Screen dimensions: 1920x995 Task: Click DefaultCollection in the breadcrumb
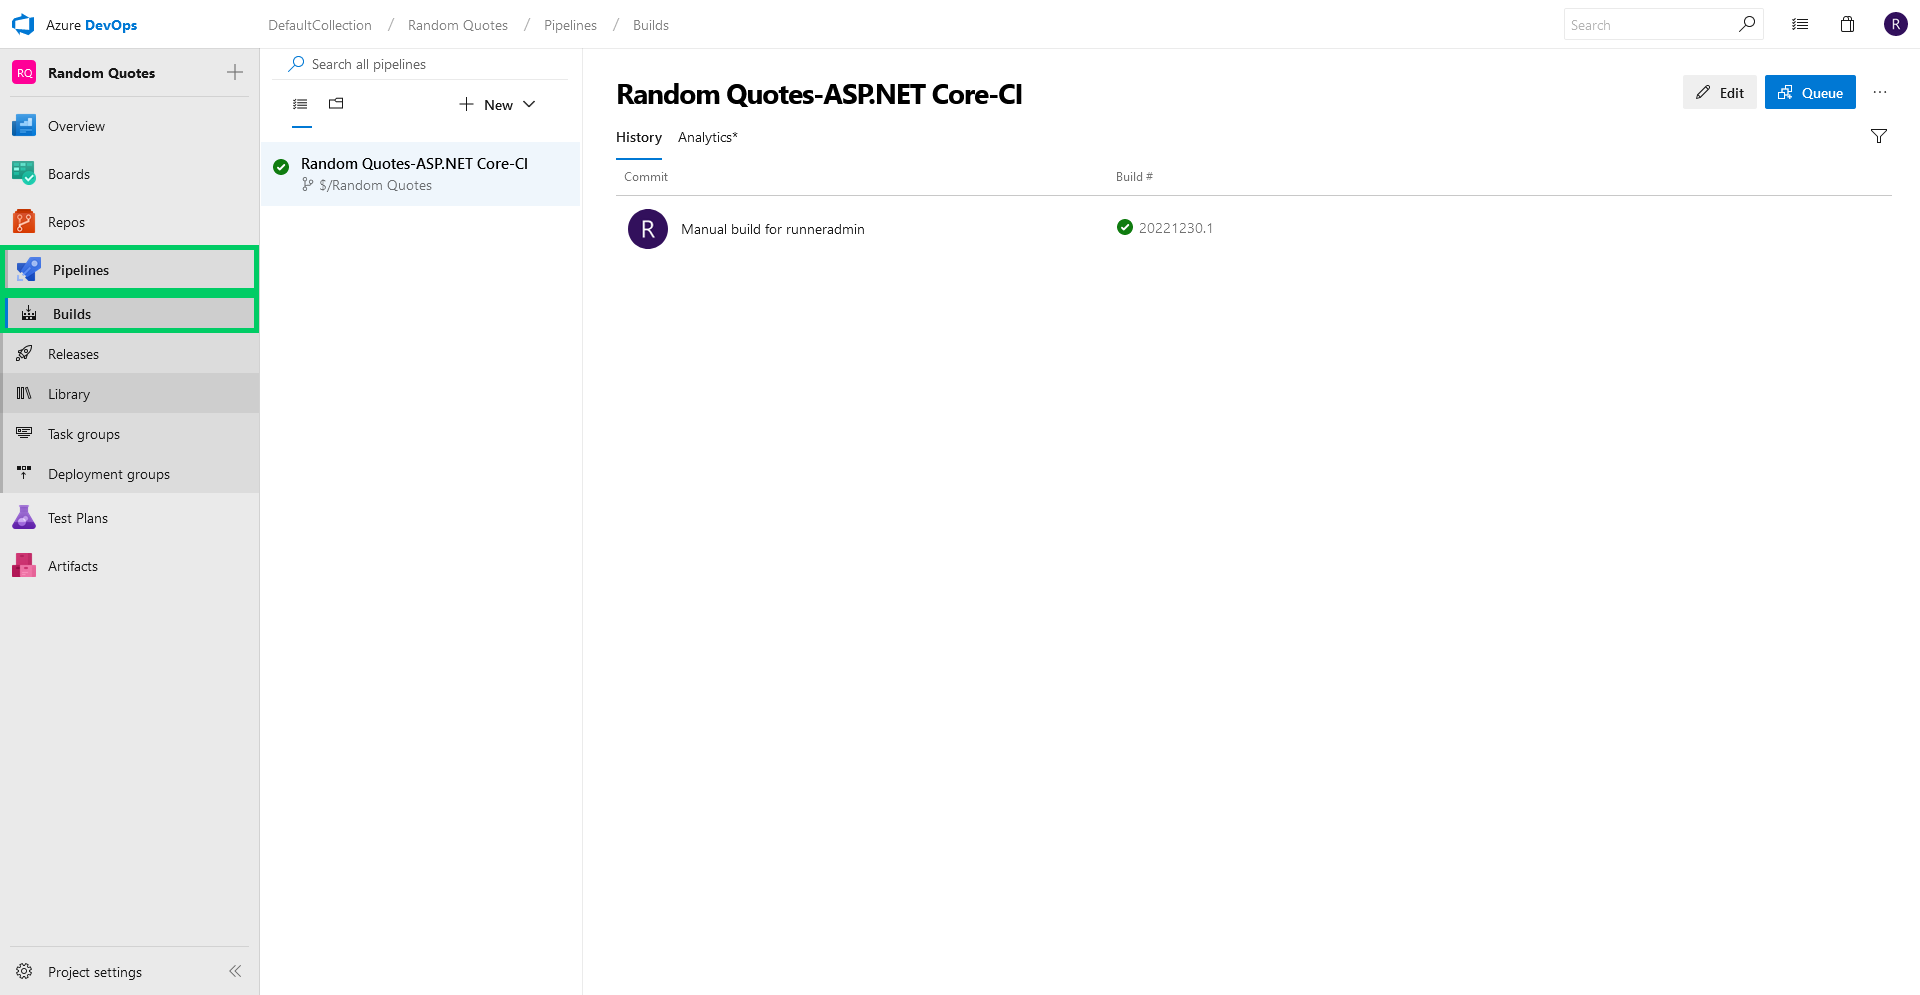320,25
